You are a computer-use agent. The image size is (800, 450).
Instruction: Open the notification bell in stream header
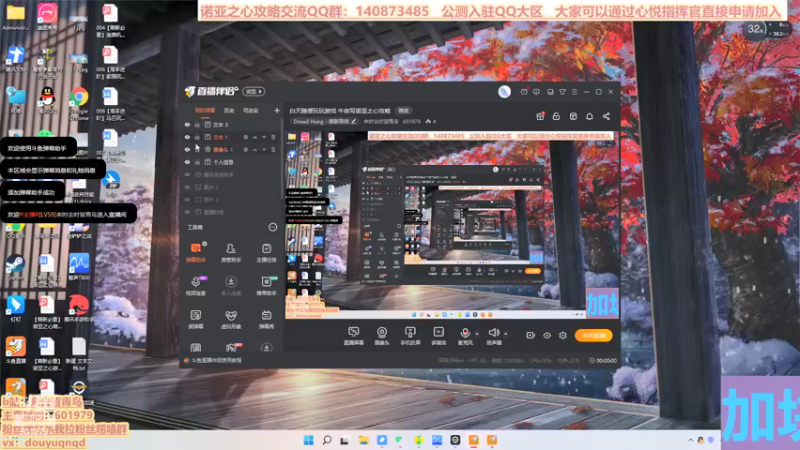pyautogui.click(x=589, y=116)
